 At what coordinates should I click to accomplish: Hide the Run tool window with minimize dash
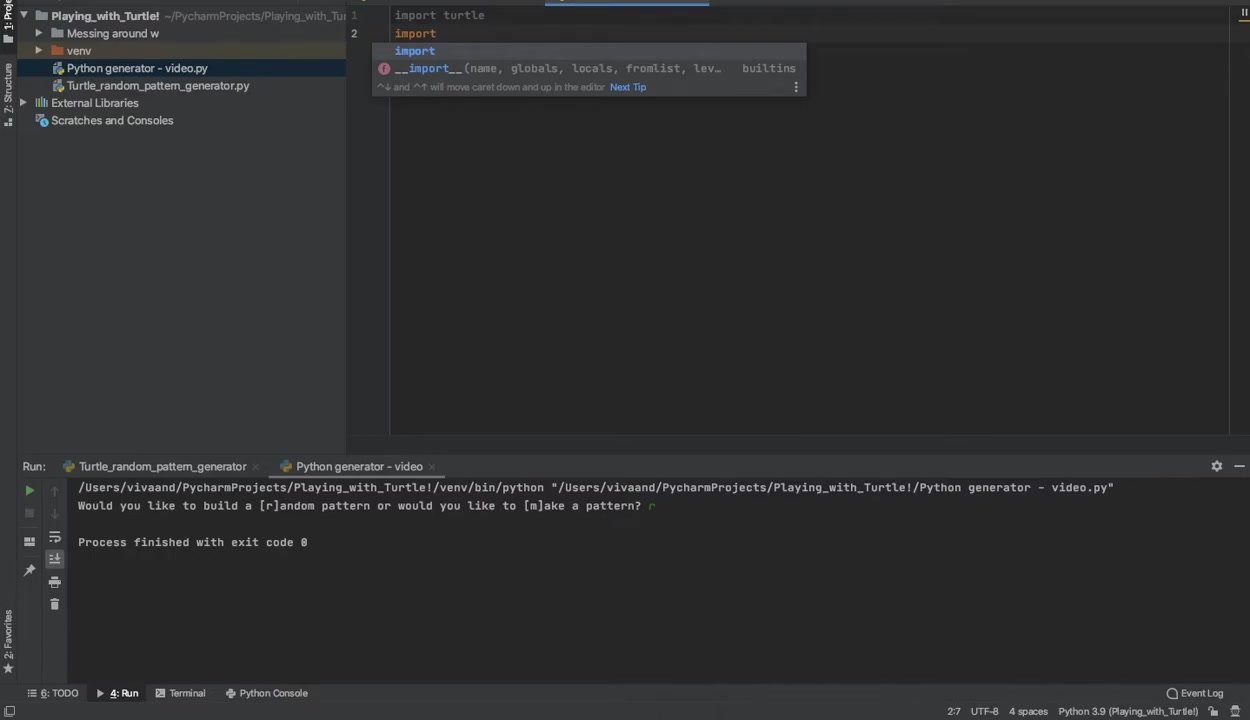[1239, 466]
